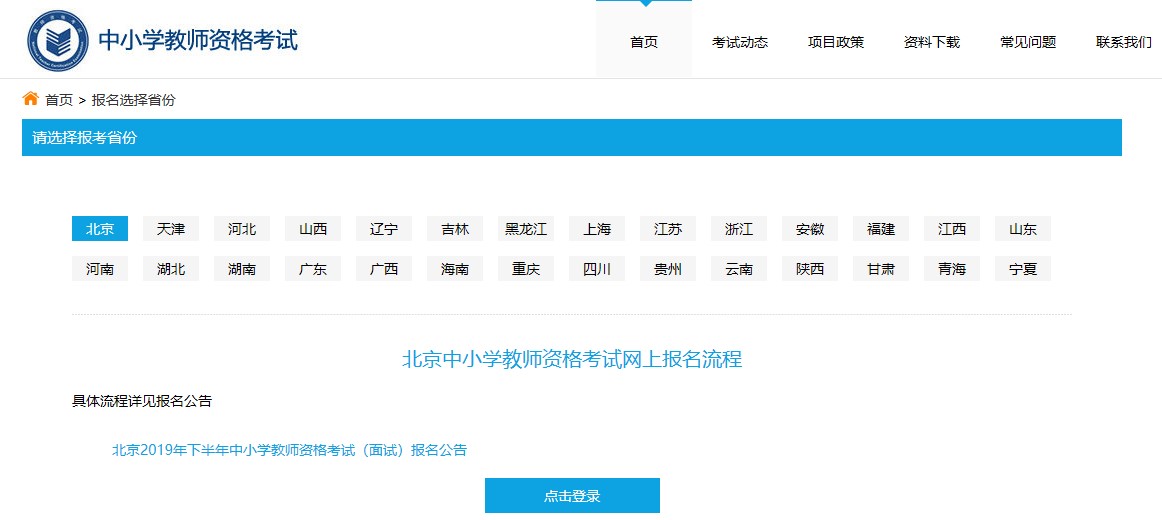The height and width of the screenshot is (520, 1162).
Task: Click the 北京中小学教师资格考试网上报名流程 heading
Action: [x=572, y=359]
